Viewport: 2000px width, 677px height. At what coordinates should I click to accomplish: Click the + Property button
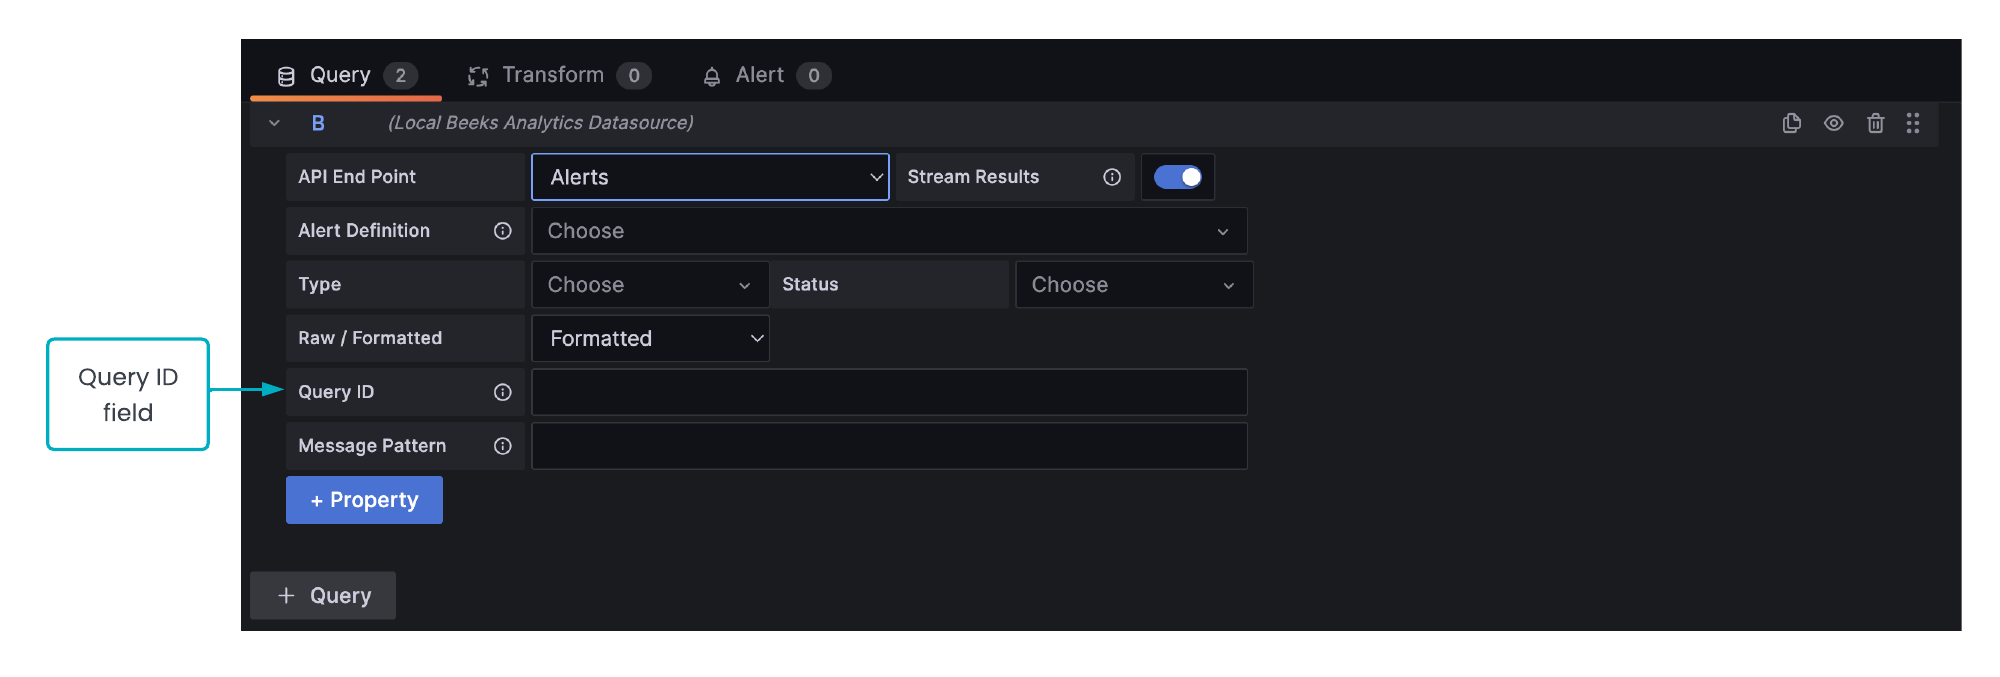click(364, 500)
